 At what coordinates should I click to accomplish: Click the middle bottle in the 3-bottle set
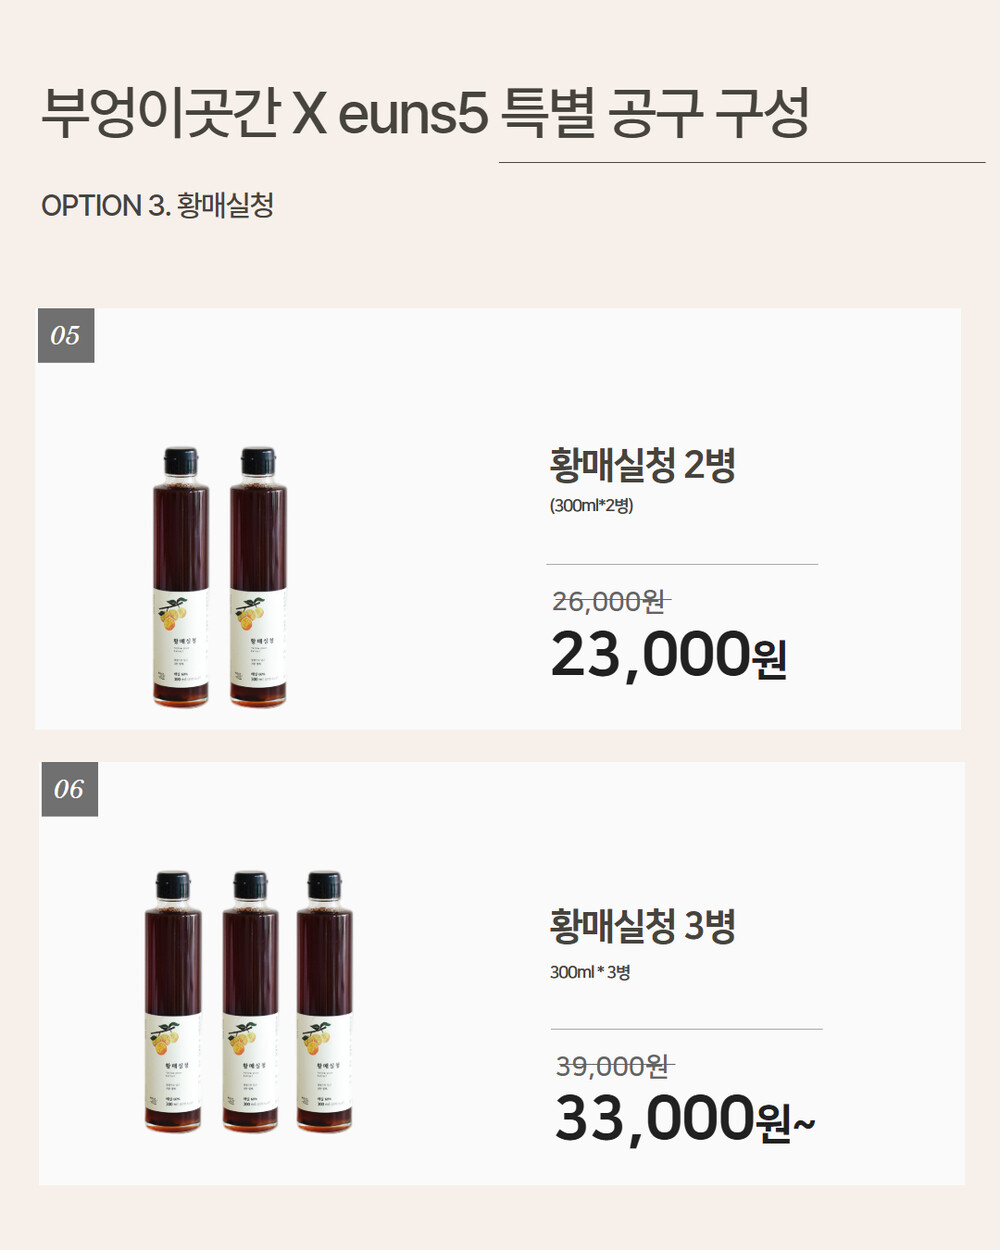pyautogui.click(x=250, y=1002)
